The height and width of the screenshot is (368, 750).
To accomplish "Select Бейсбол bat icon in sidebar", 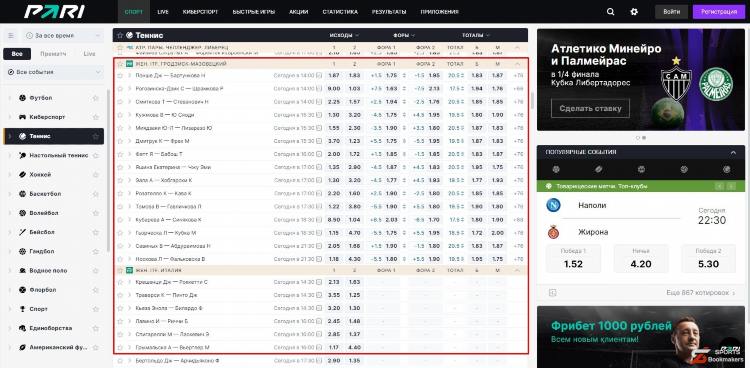I will [x=22, y=232].
